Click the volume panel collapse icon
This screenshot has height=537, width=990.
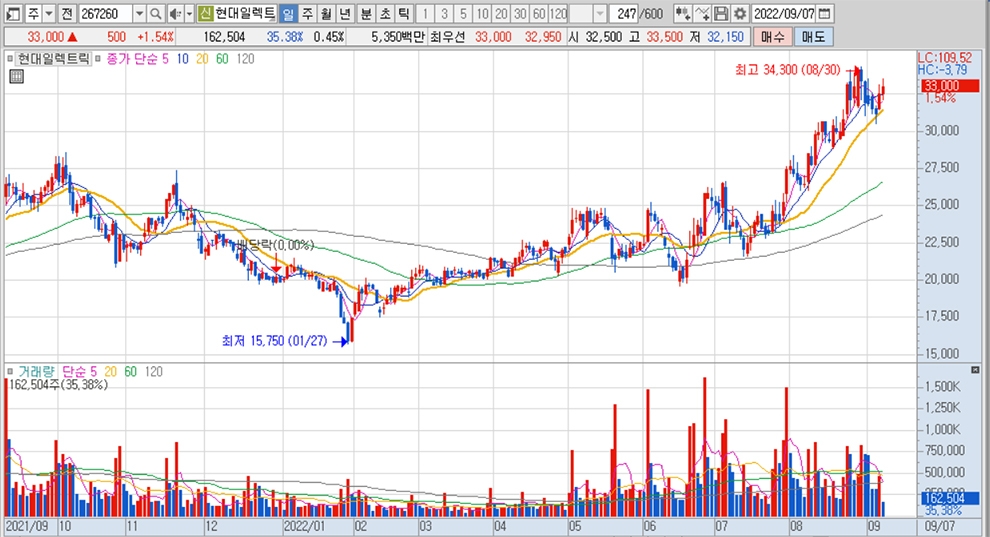pos(975,370)
